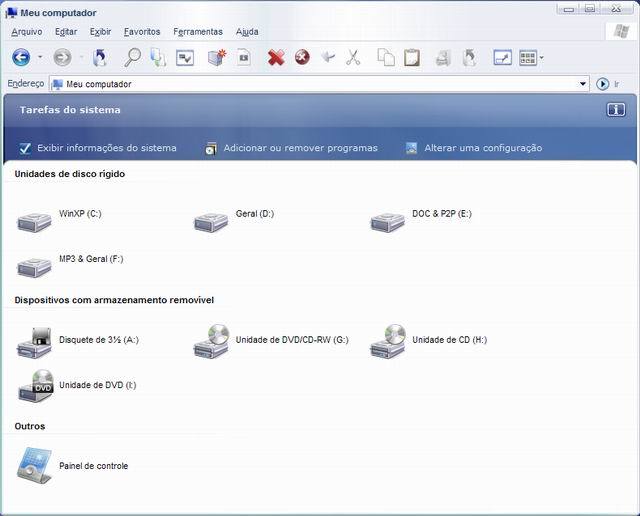Click Dispositivos com armazenamento removível heading
Screen dimensions: 640x516
point(114,300)
